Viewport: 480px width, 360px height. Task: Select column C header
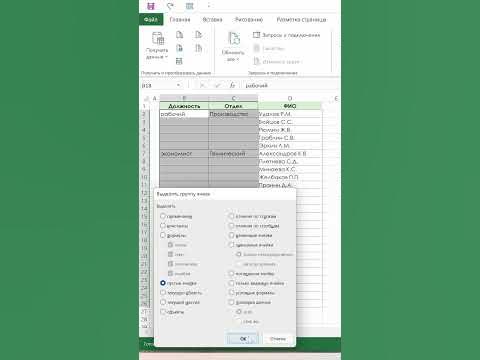[x=233, y=98]
